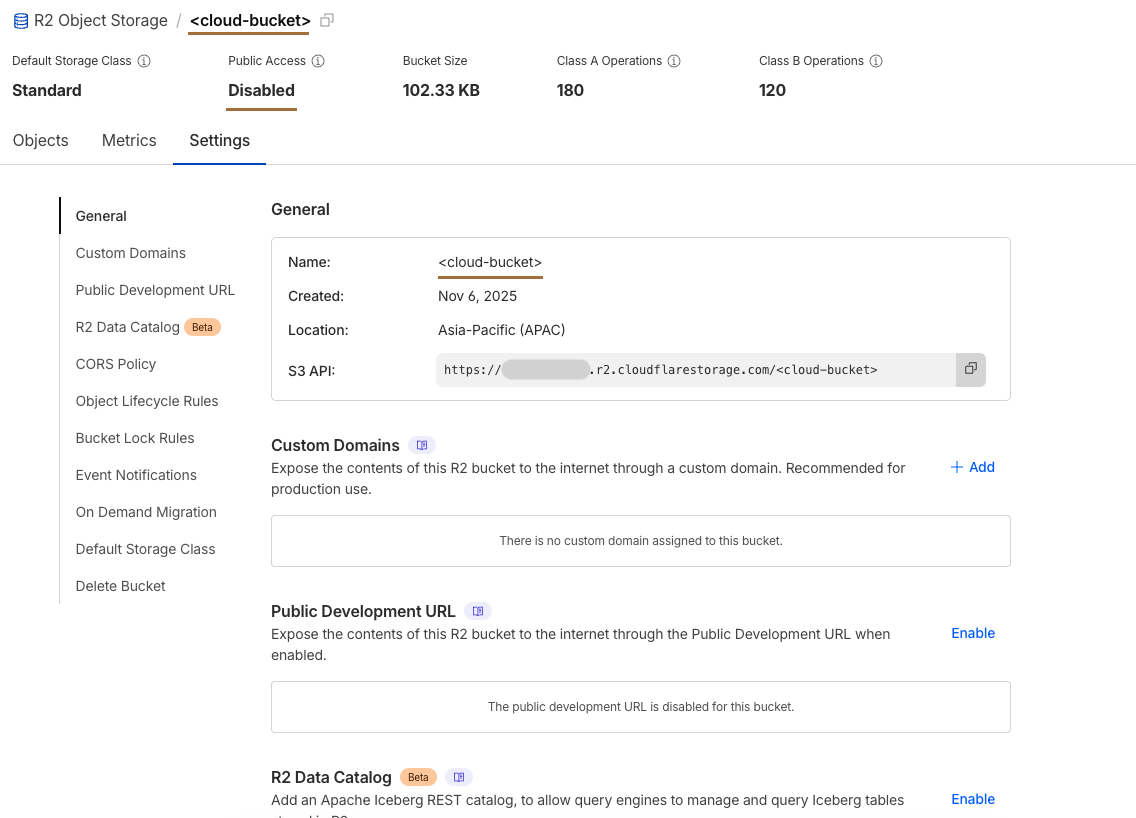
Task: Click the S3 API URL field
Action: (690, 369)
